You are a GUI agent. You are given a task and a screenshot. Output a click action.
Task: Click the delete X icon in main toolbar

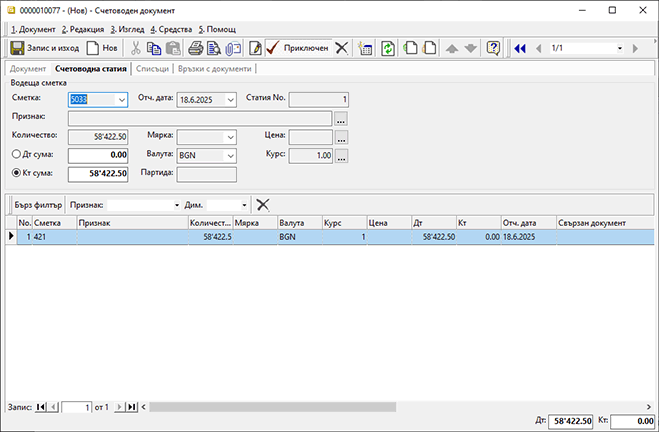[x=342, y=48]
